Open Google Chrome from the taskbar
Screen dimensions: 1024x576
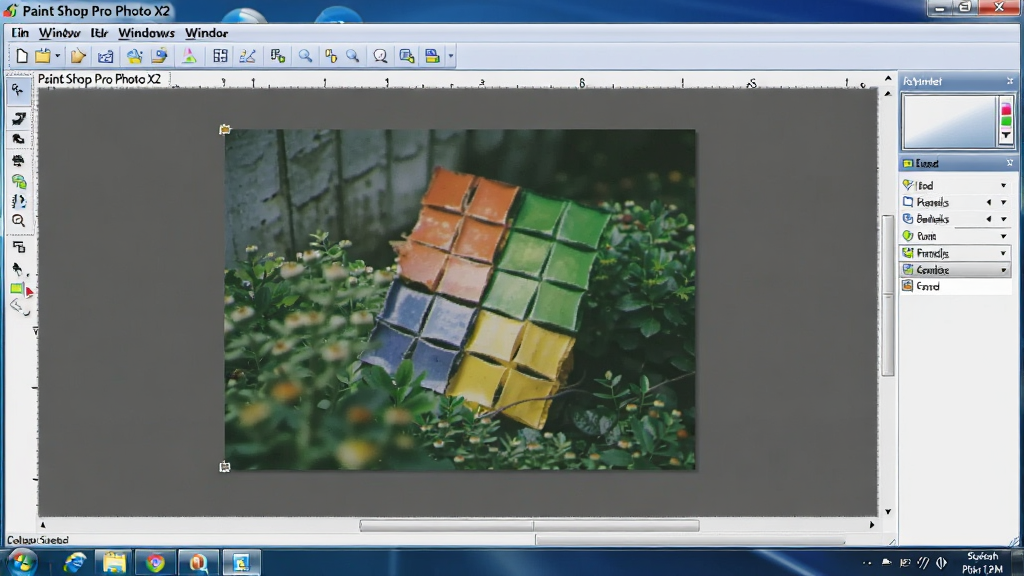point(155,562)
